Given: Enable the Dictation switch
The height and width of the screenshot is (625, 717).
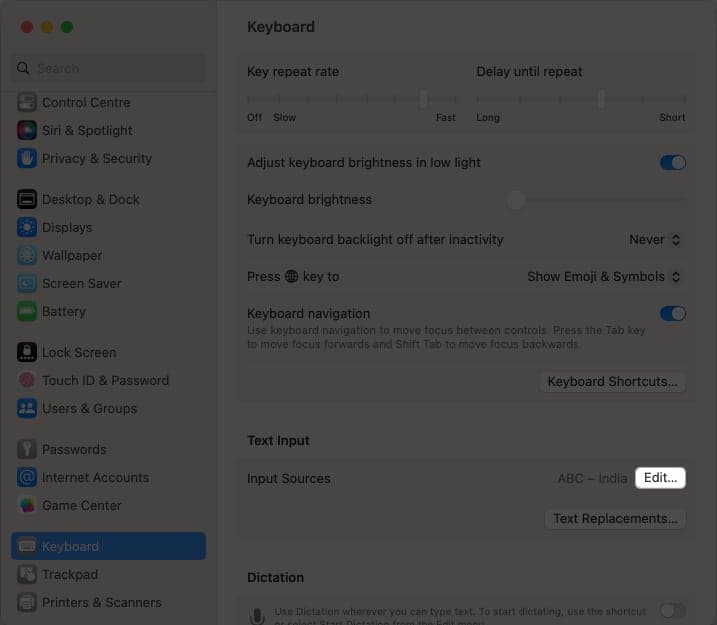Looking at the screenshot, I should coord(672,610).
